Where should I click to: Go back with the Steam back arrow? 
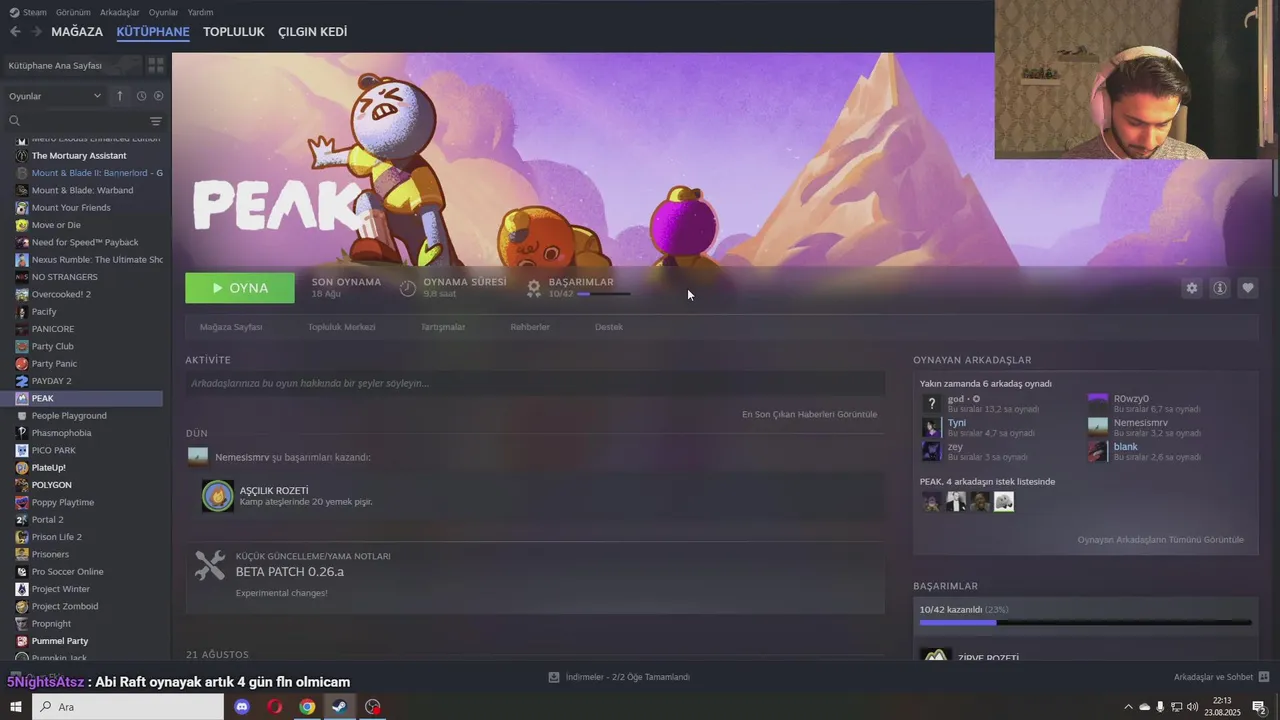pos(15,32)
